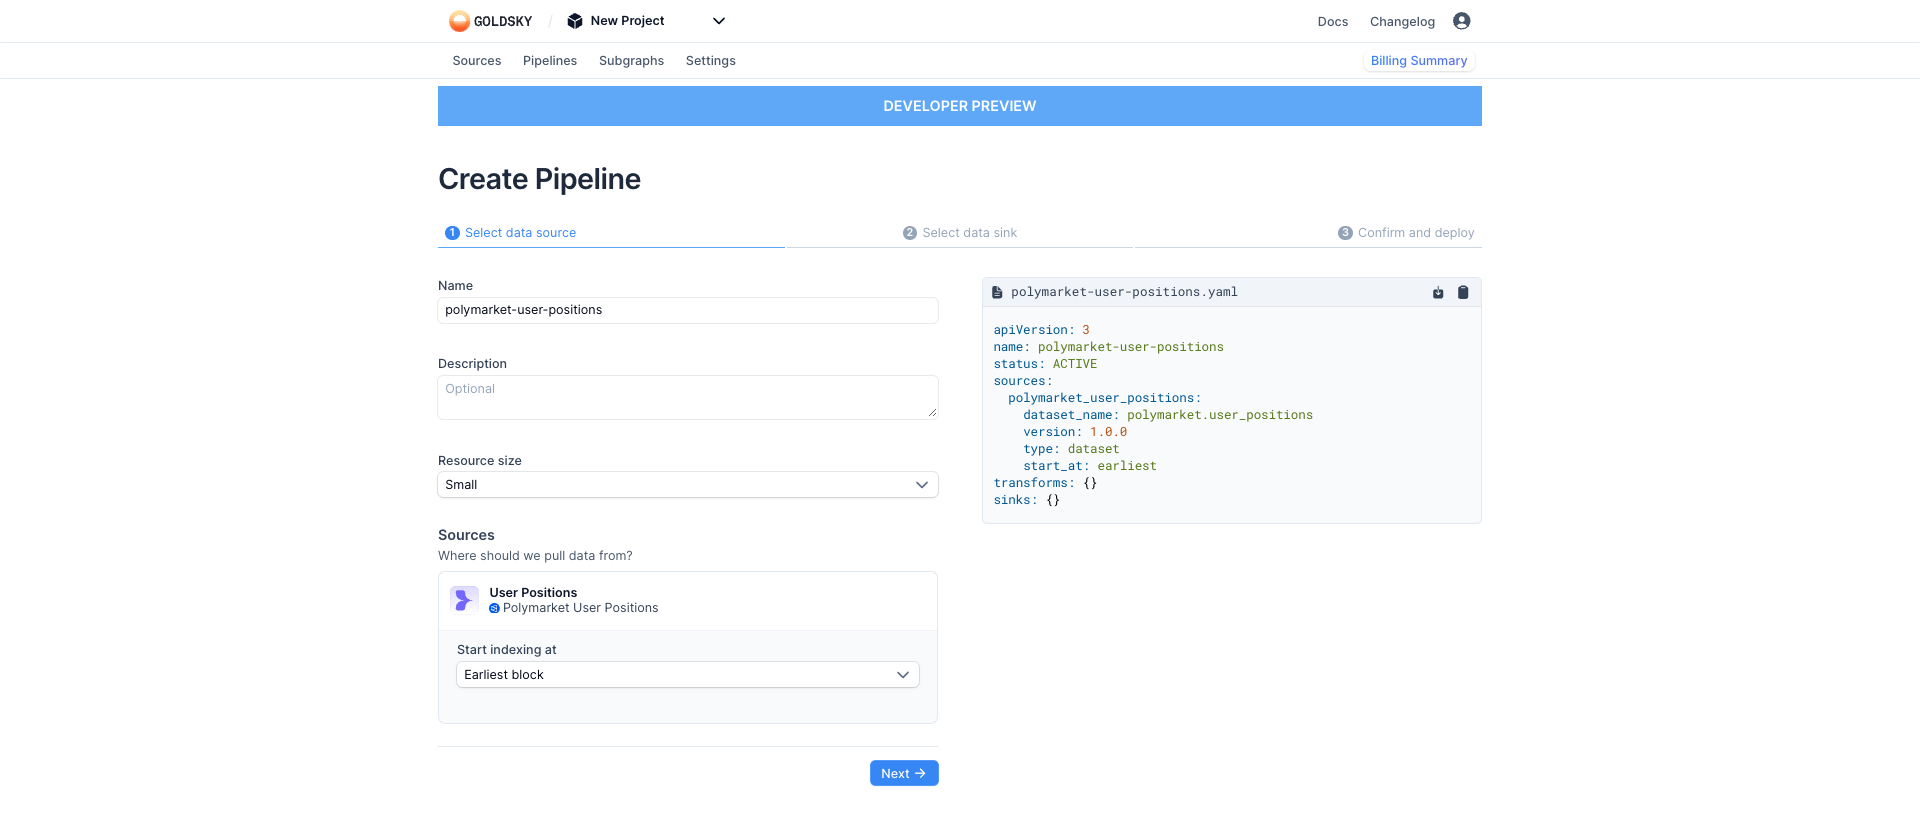The height and width of the screenshot is (822, 1920).
Task: Open the Resource size dropdown
Action: [x=688, y=485]
